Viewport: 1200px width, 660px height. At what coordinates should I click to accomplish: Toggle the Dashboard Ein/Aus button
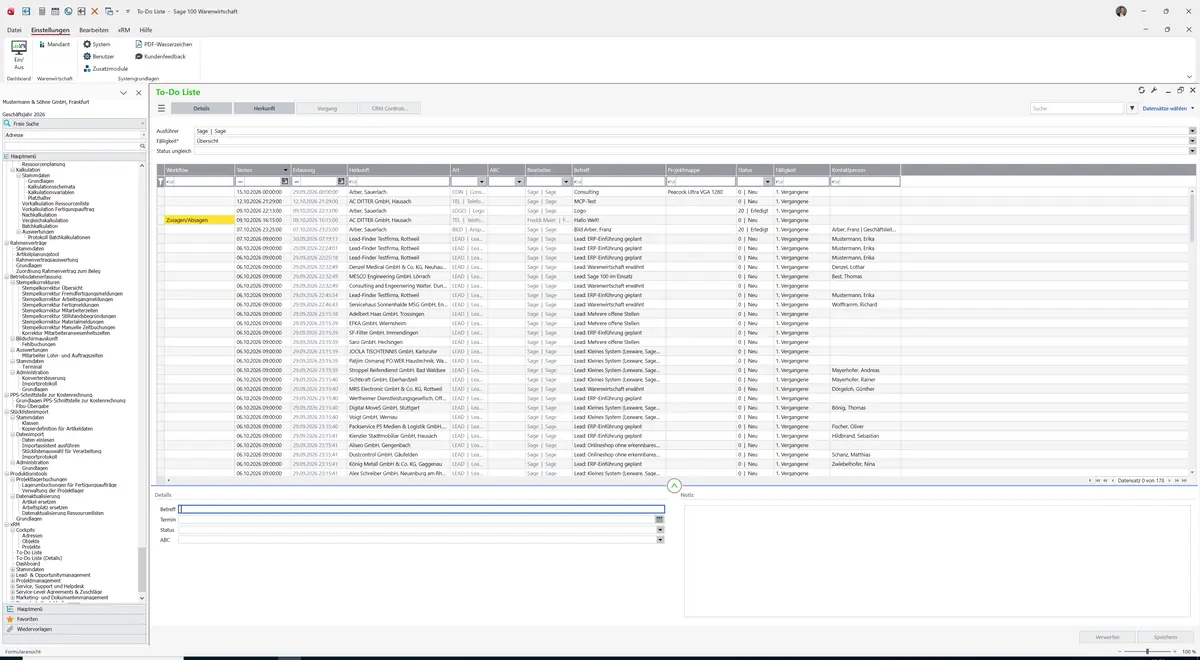click(x=19, y=54)
